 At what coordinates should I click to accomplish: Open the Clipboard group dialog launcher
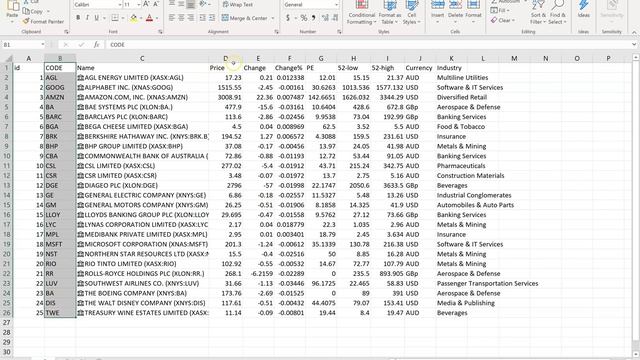click(x=66, y=31)
